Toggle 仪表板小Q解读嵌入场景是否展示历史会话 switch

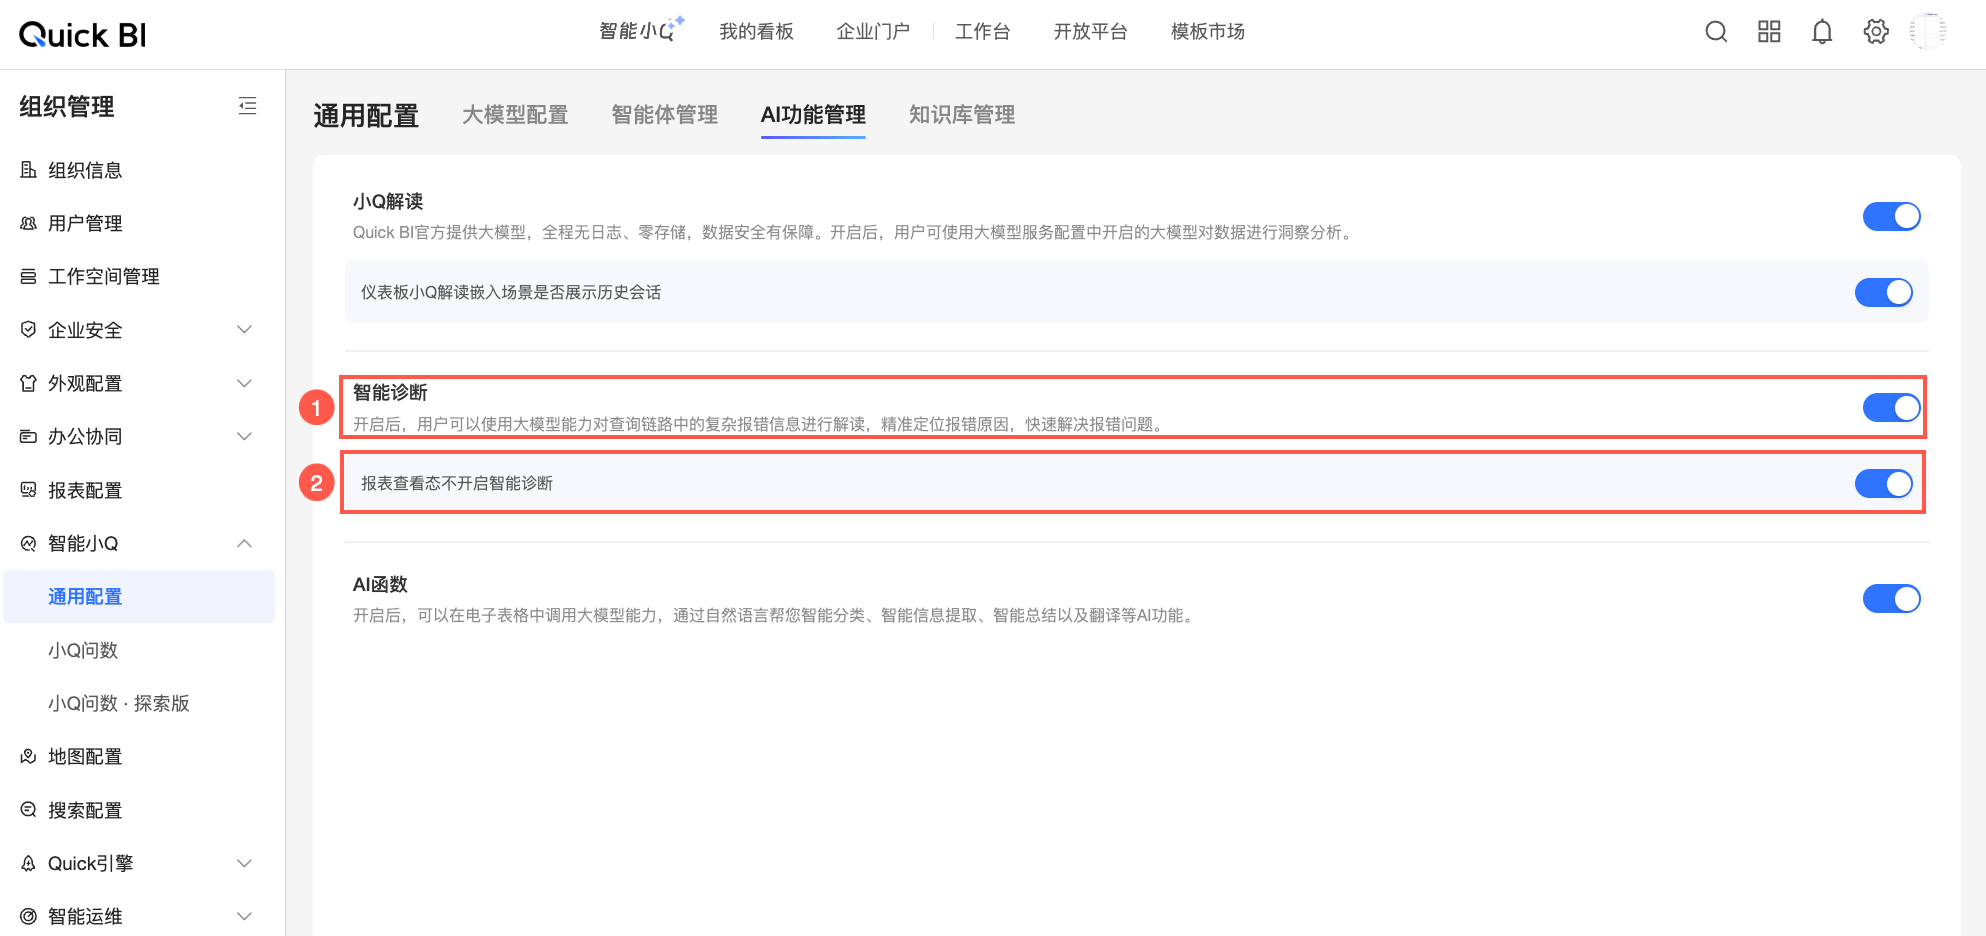pos(1883,292)
